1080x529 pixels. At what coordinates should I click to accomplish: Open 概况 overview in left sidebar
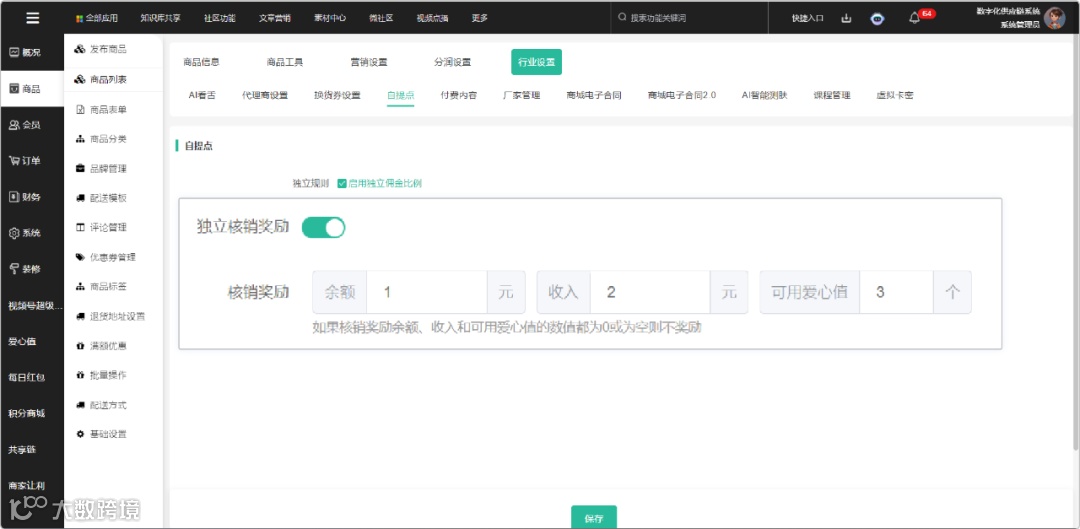[32, 52]
